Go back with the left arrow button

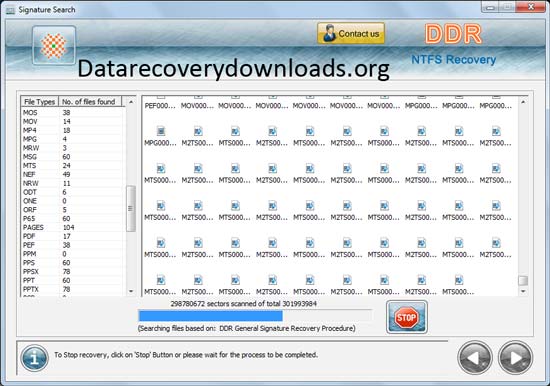click(475, 358)
